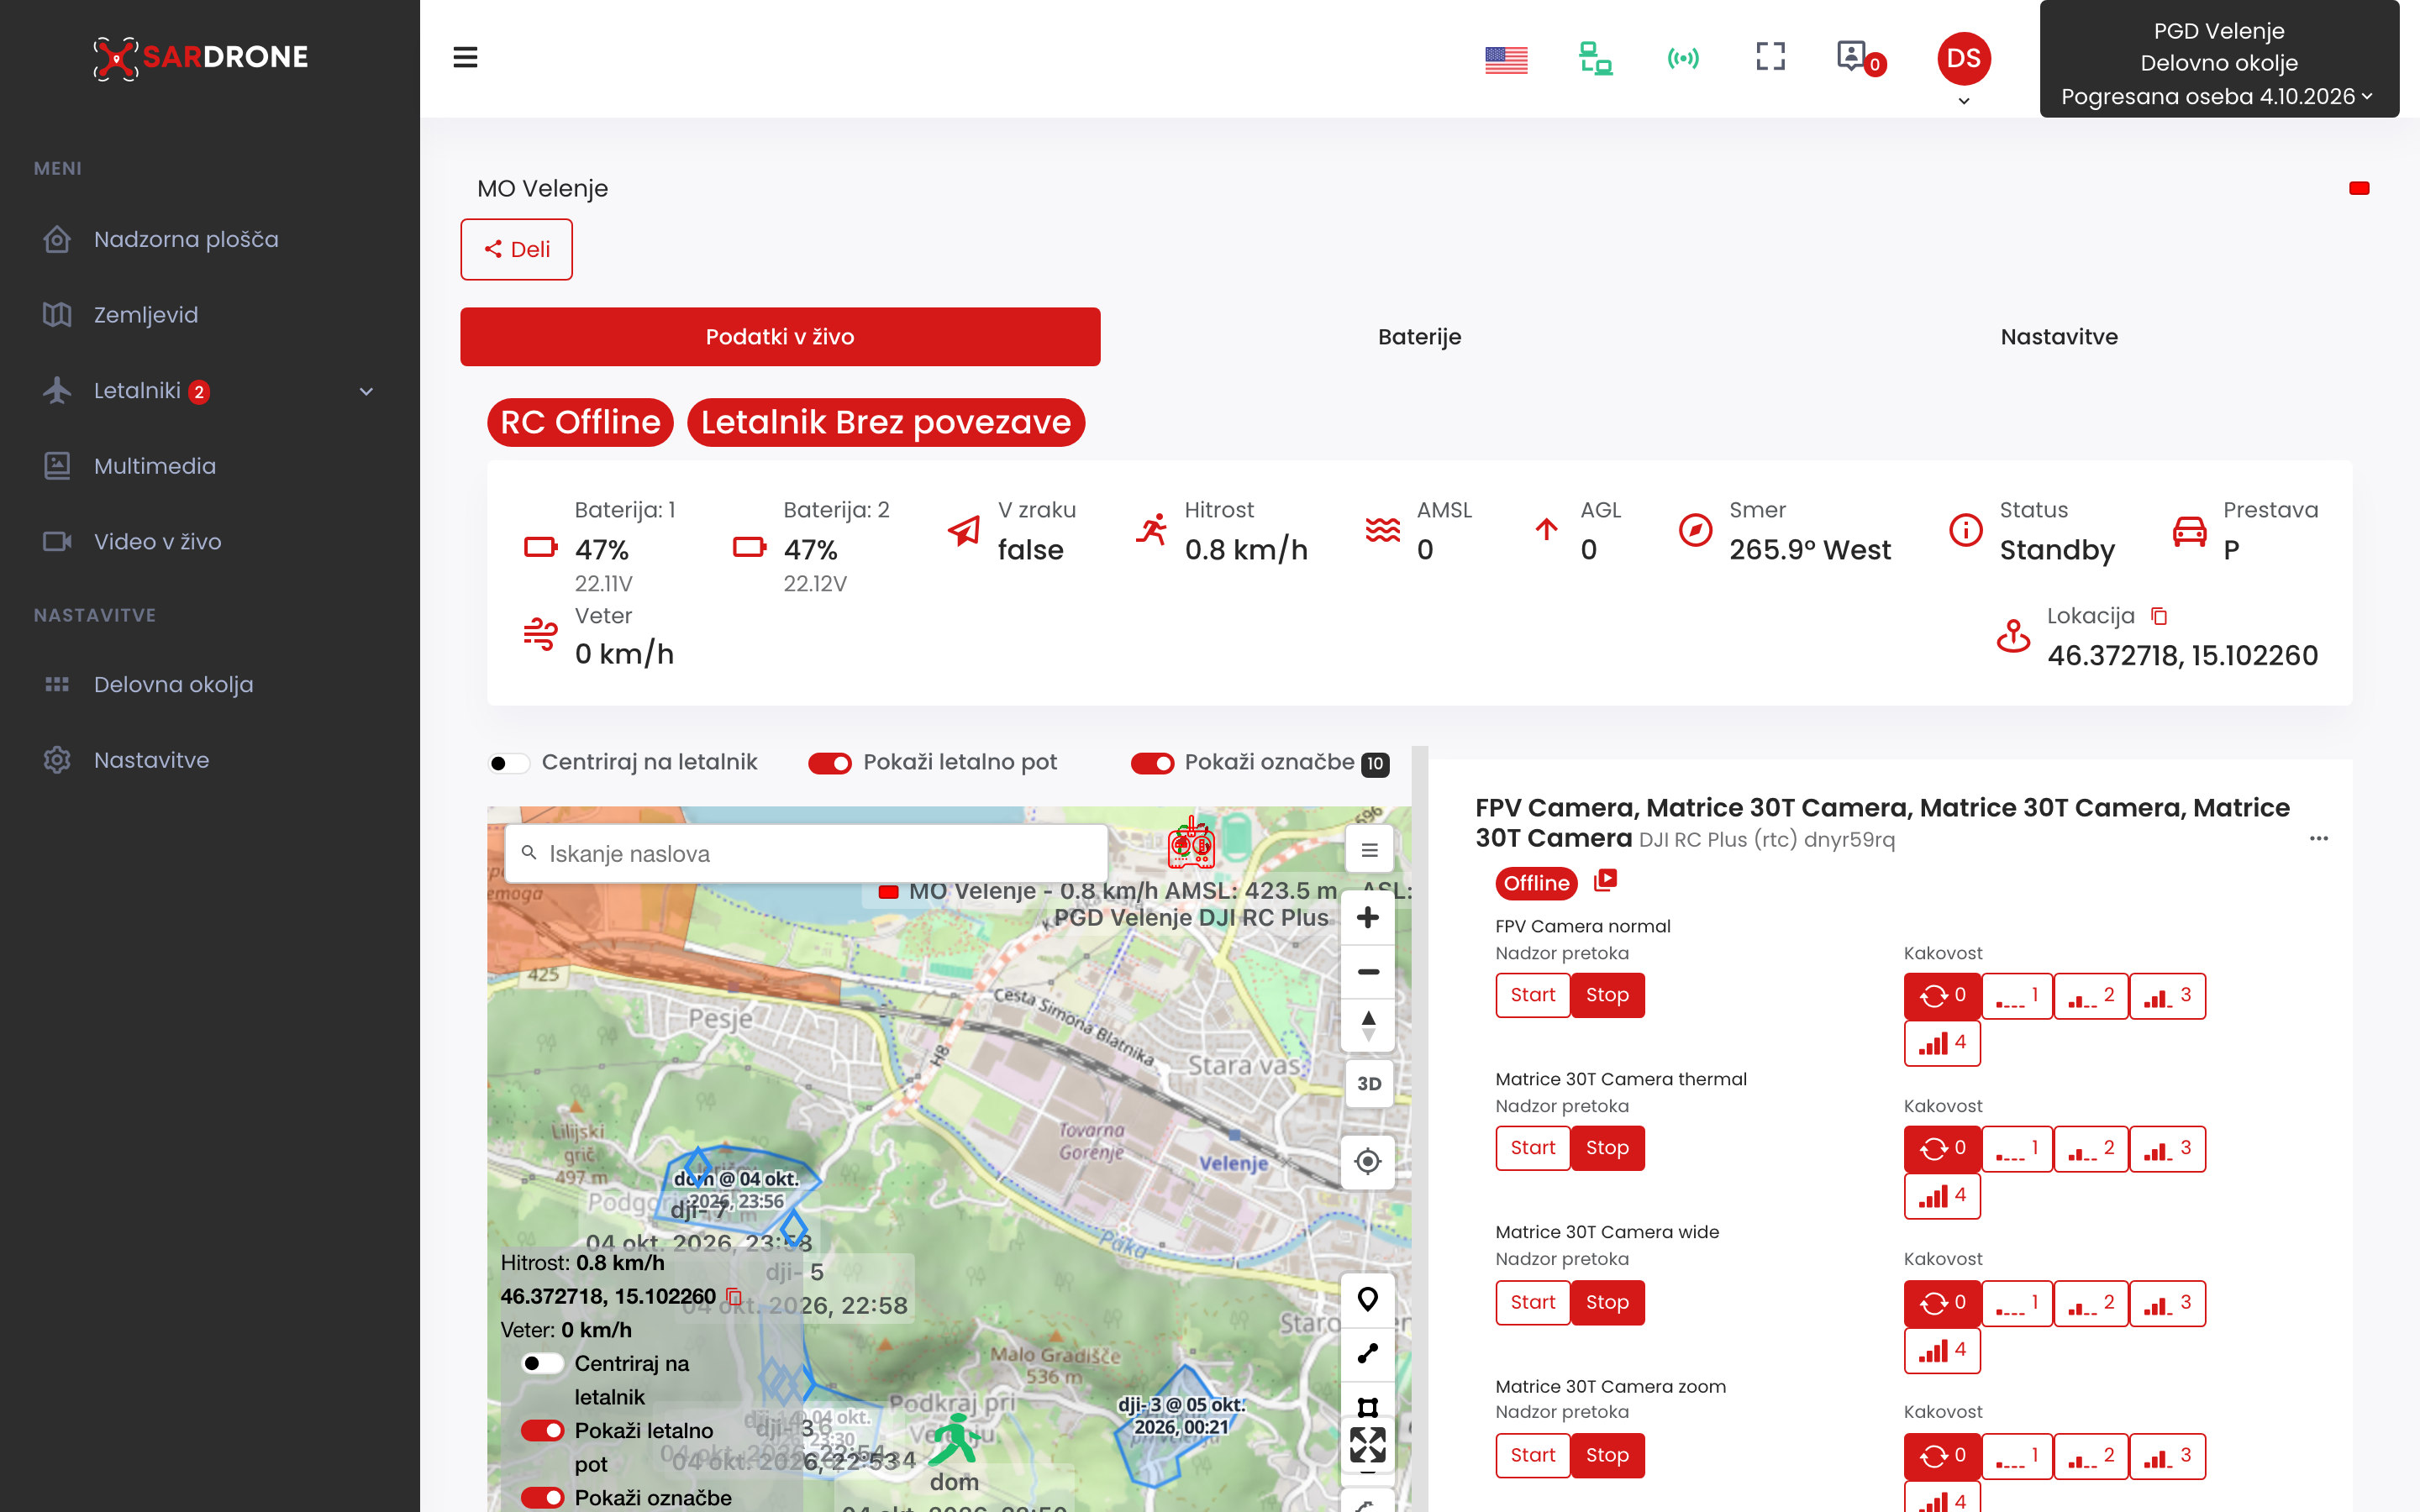This screenshot has width=2420, height=1512.
Task: Zoom in on the map
Action: [1368, 917]
